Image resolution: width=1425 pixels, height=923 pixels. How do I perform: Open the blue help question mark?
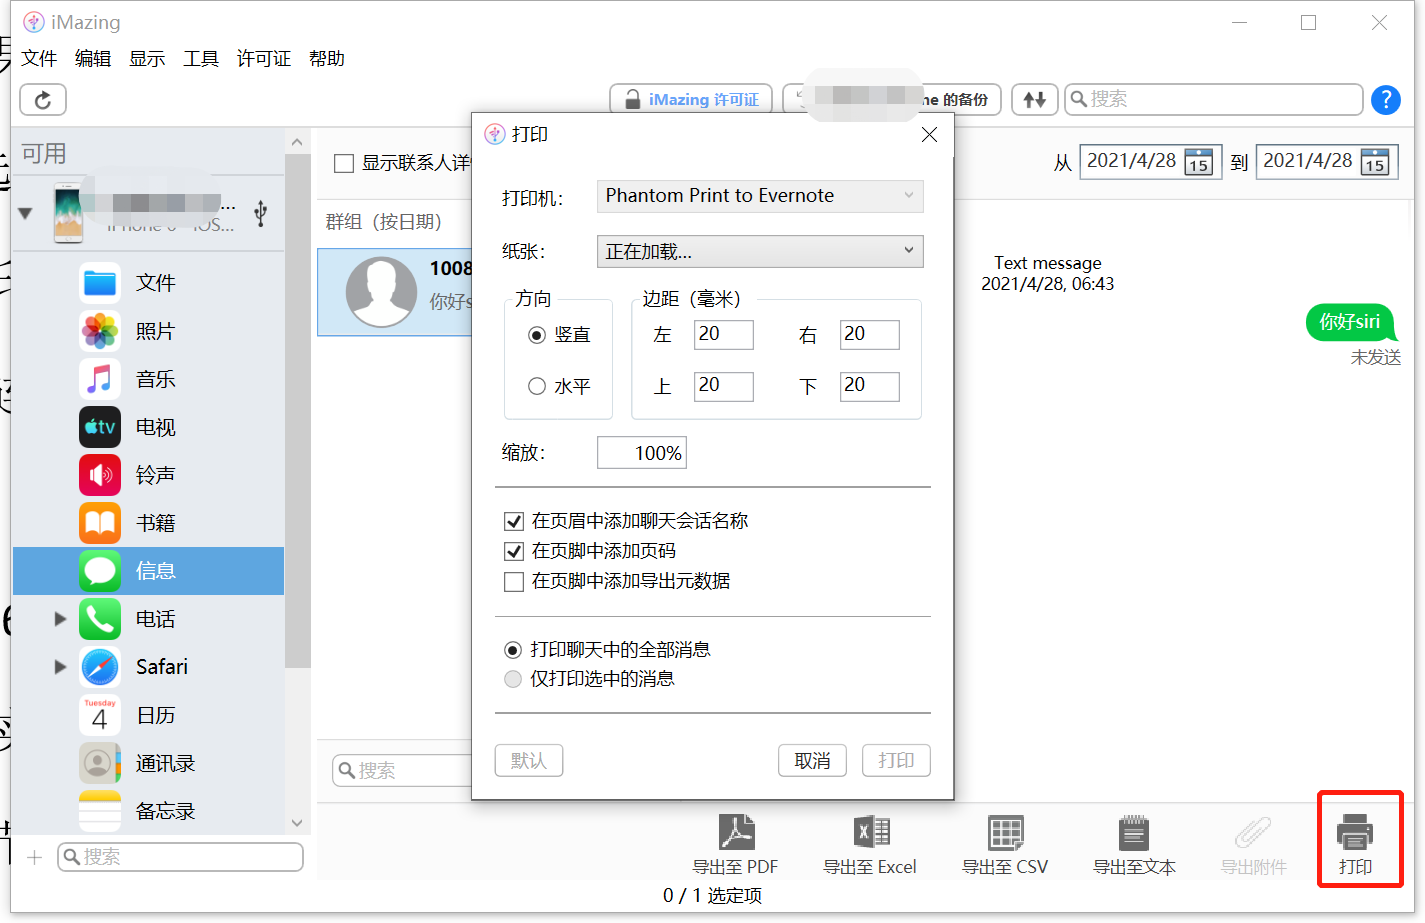coord(1385,100)
